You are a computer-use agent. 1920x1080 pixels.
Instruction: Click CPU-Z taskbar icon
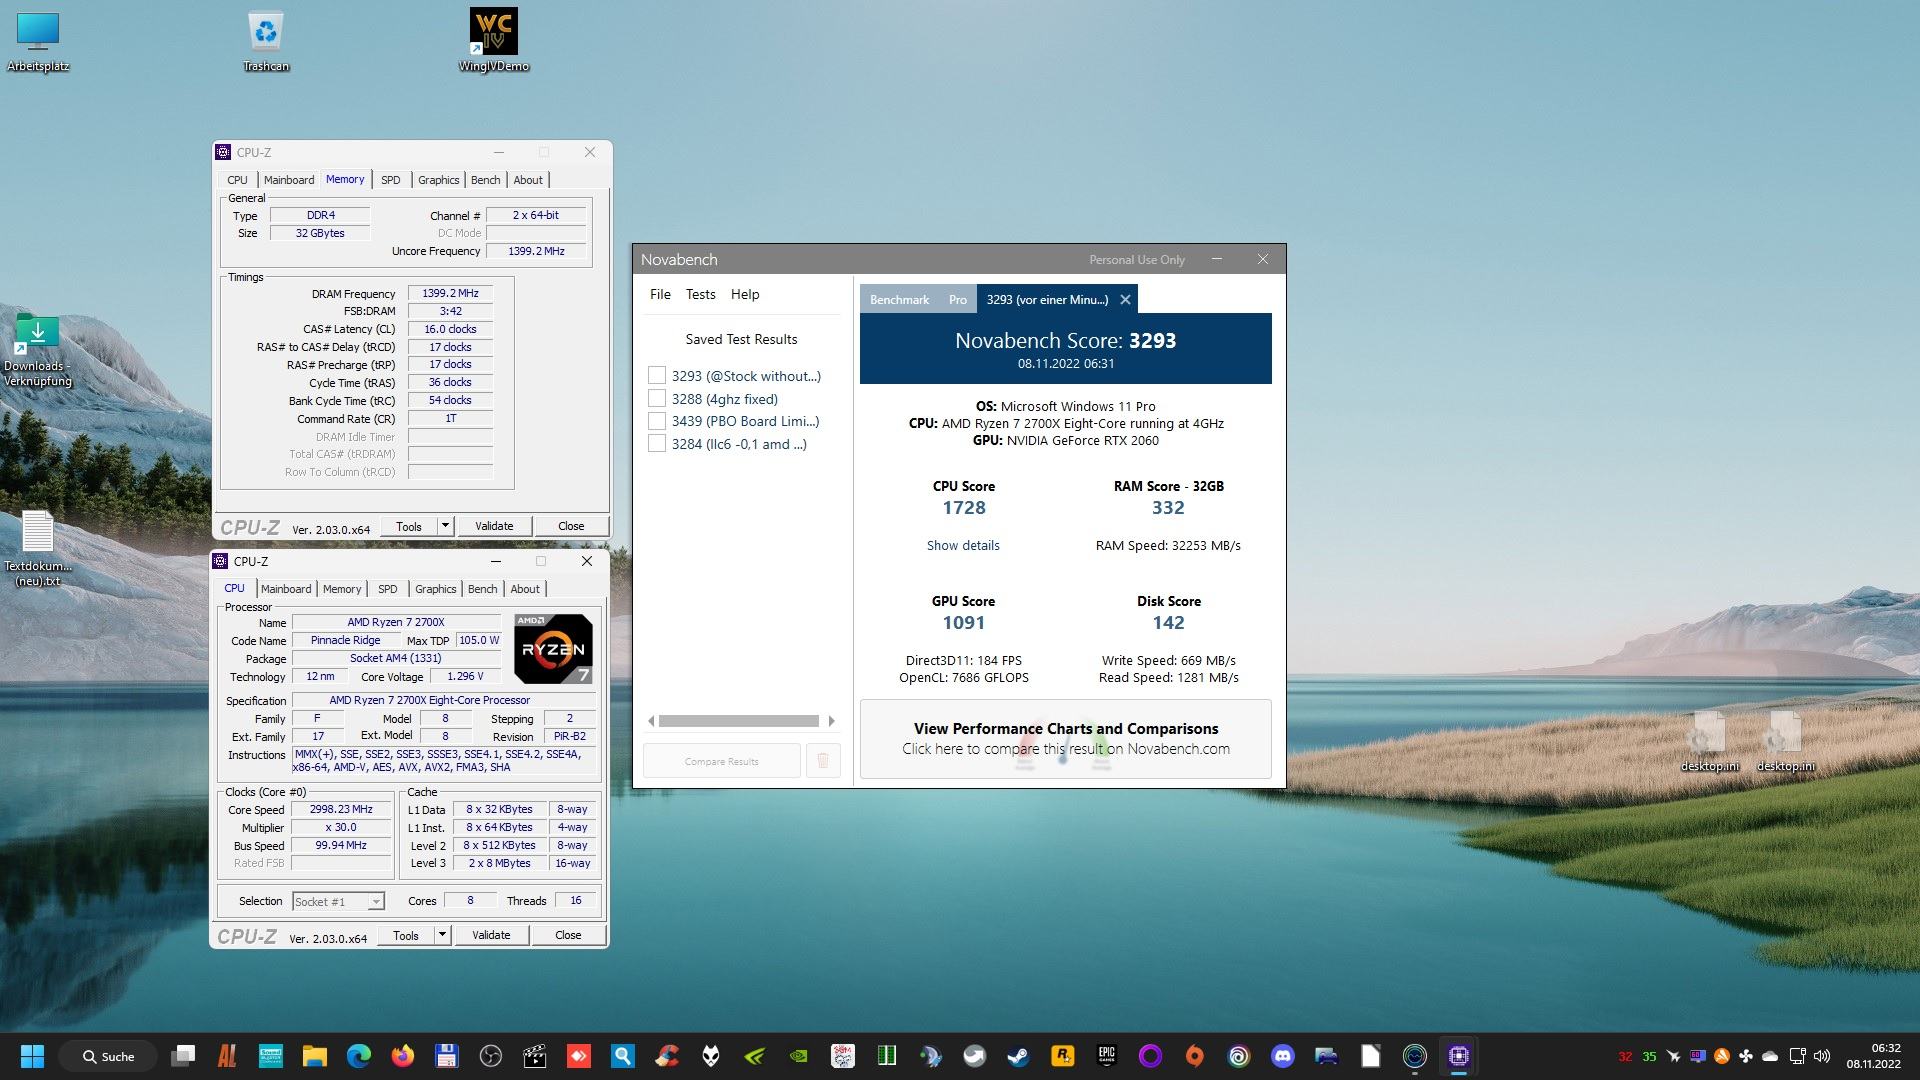(1459, 1056)
